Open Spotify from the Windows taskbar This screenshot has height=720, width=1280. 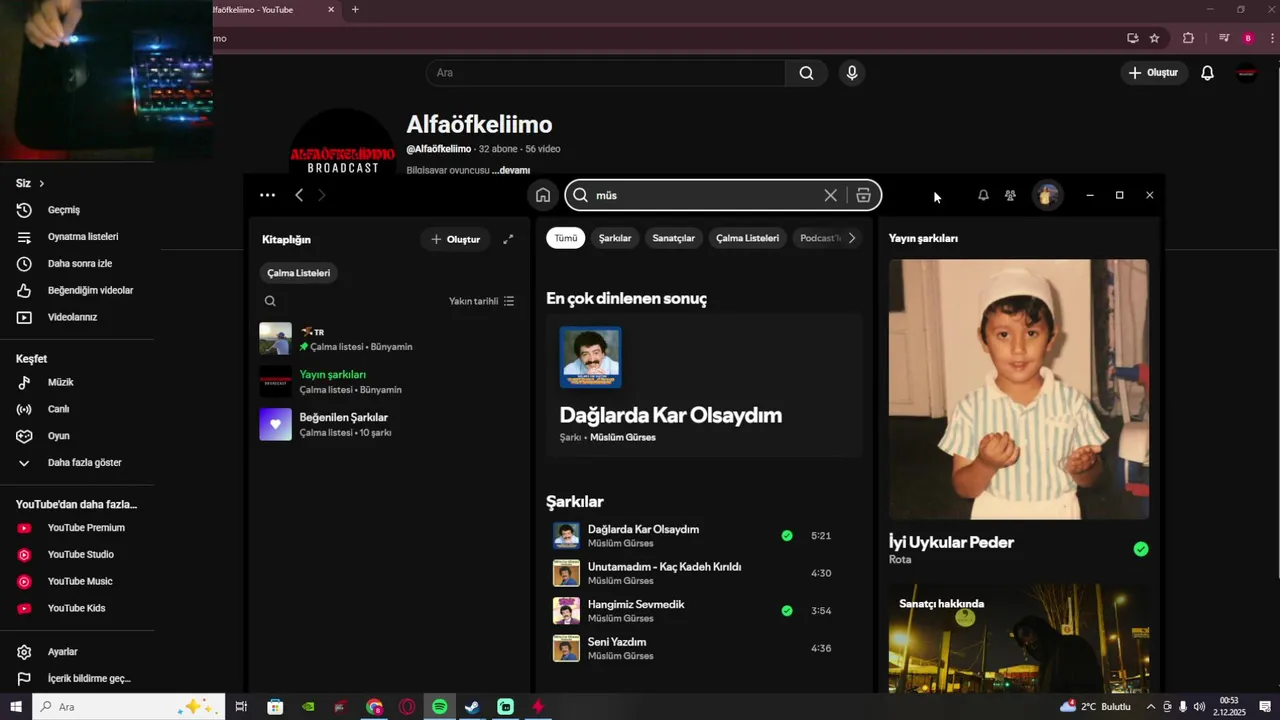440,707
